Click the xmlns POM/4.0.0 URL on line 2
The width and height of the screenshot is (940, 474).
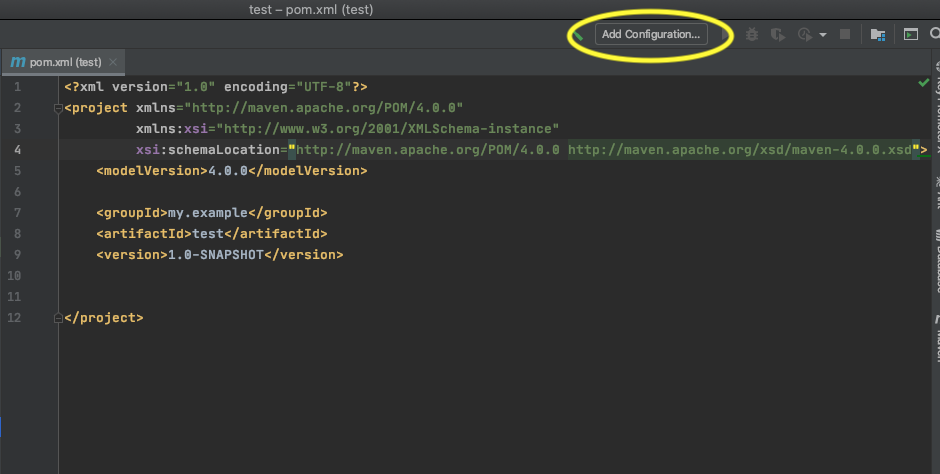(x=324, y=108)
